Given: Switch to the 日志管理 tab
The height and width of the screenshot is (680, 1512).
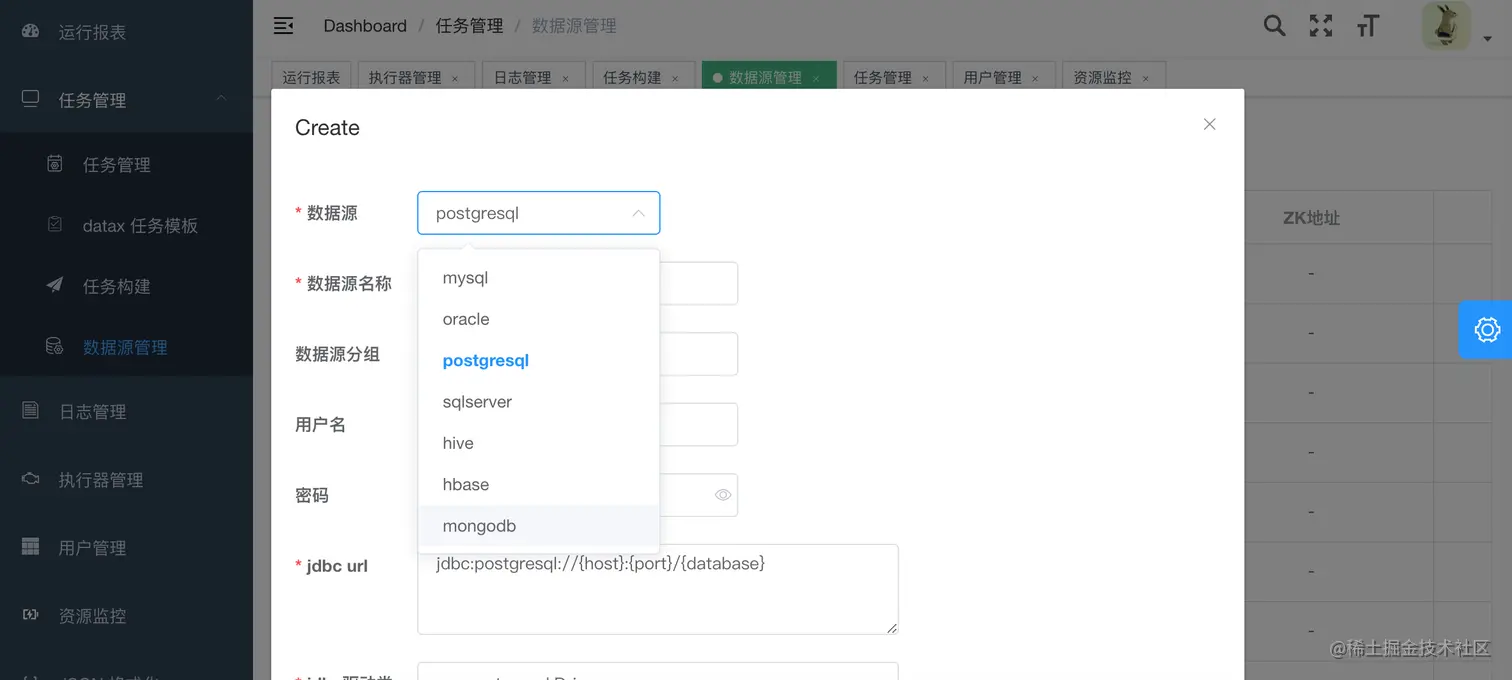Looking at the screenshot, I should tap(525, 75).
